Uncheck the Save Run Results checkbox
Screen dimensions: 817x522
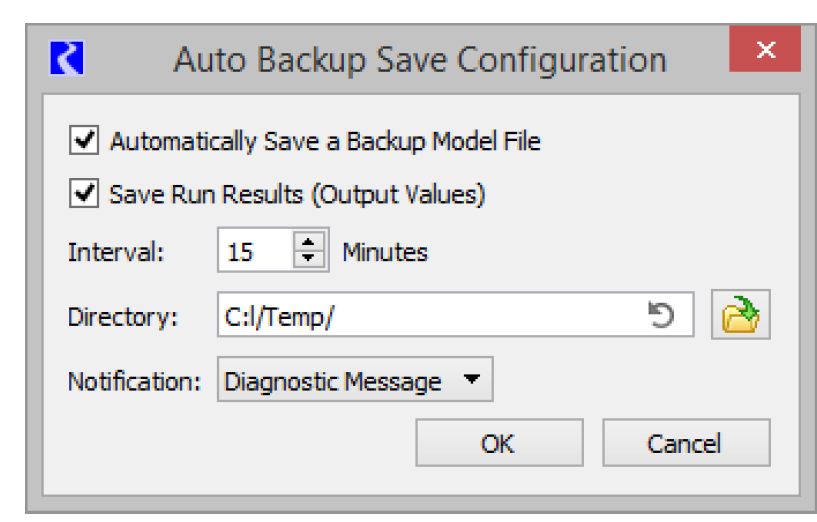83,193
